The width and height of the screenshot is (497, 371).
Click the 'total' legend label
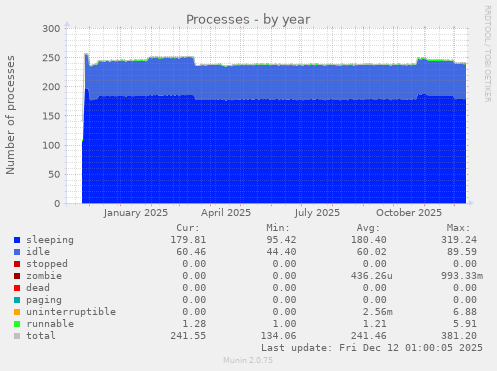(41, 336)
